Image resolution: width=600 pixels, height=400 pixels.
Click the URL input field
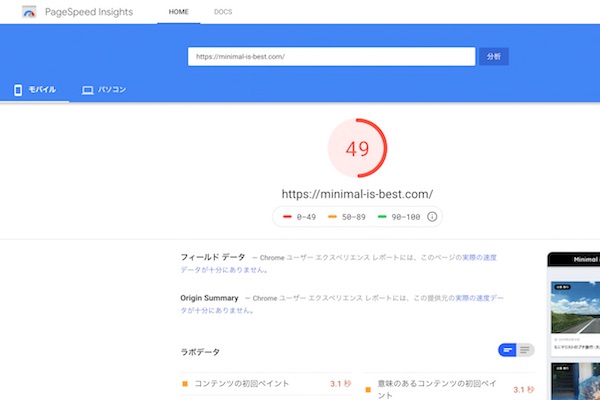(331, 57)
